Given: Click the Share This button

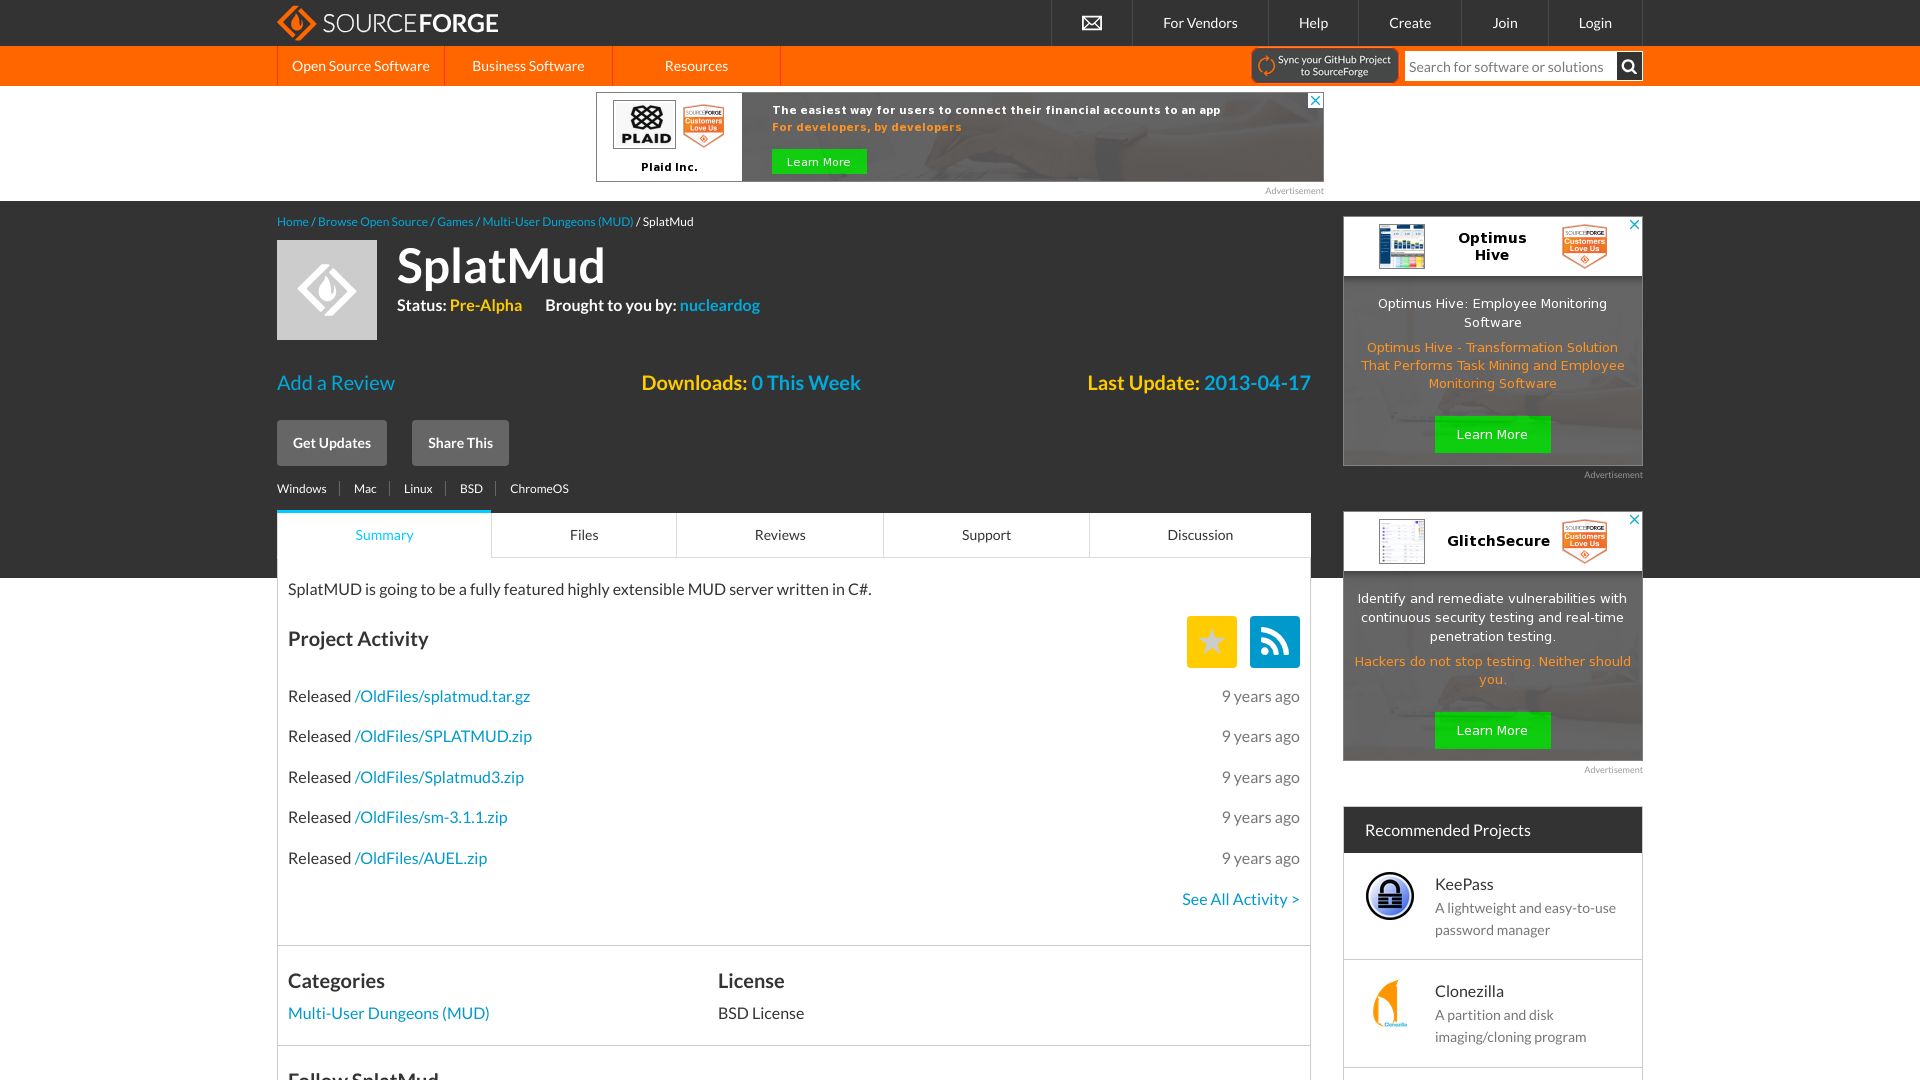Looking at the screenshot, I should [x=460, y=443].
